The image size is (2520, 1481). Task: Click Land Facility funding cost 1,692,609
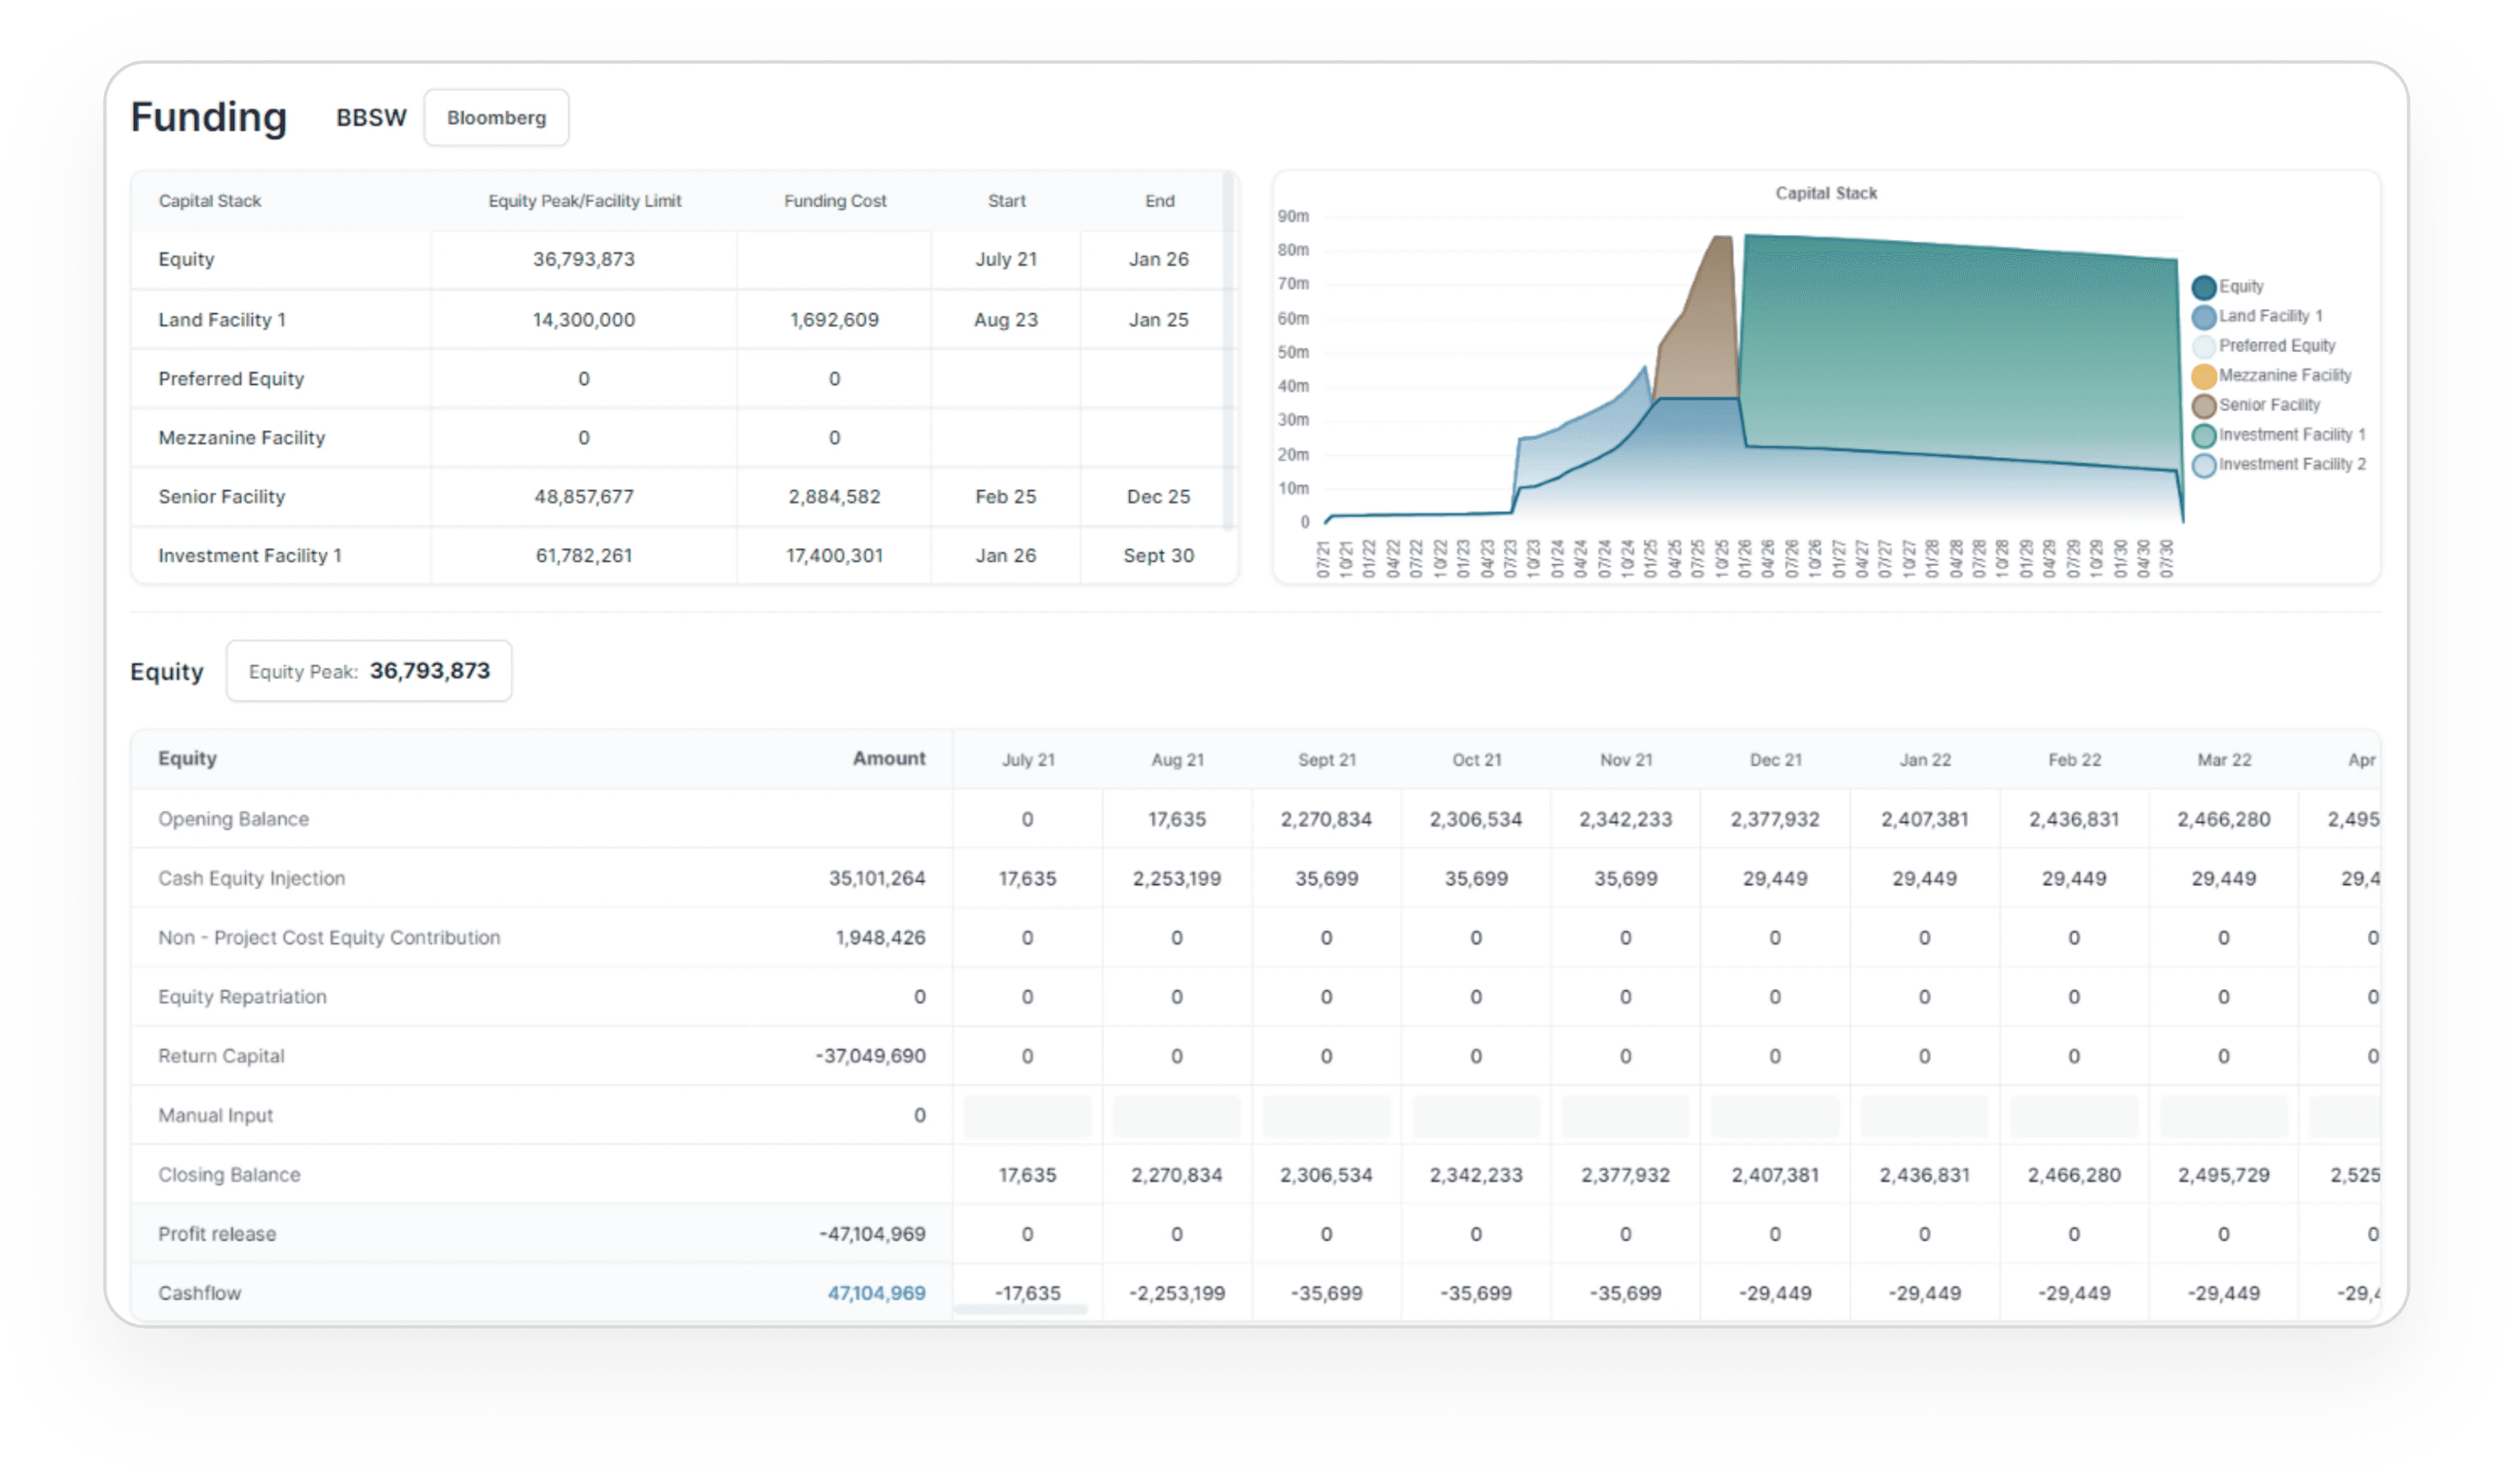[835, 320]
